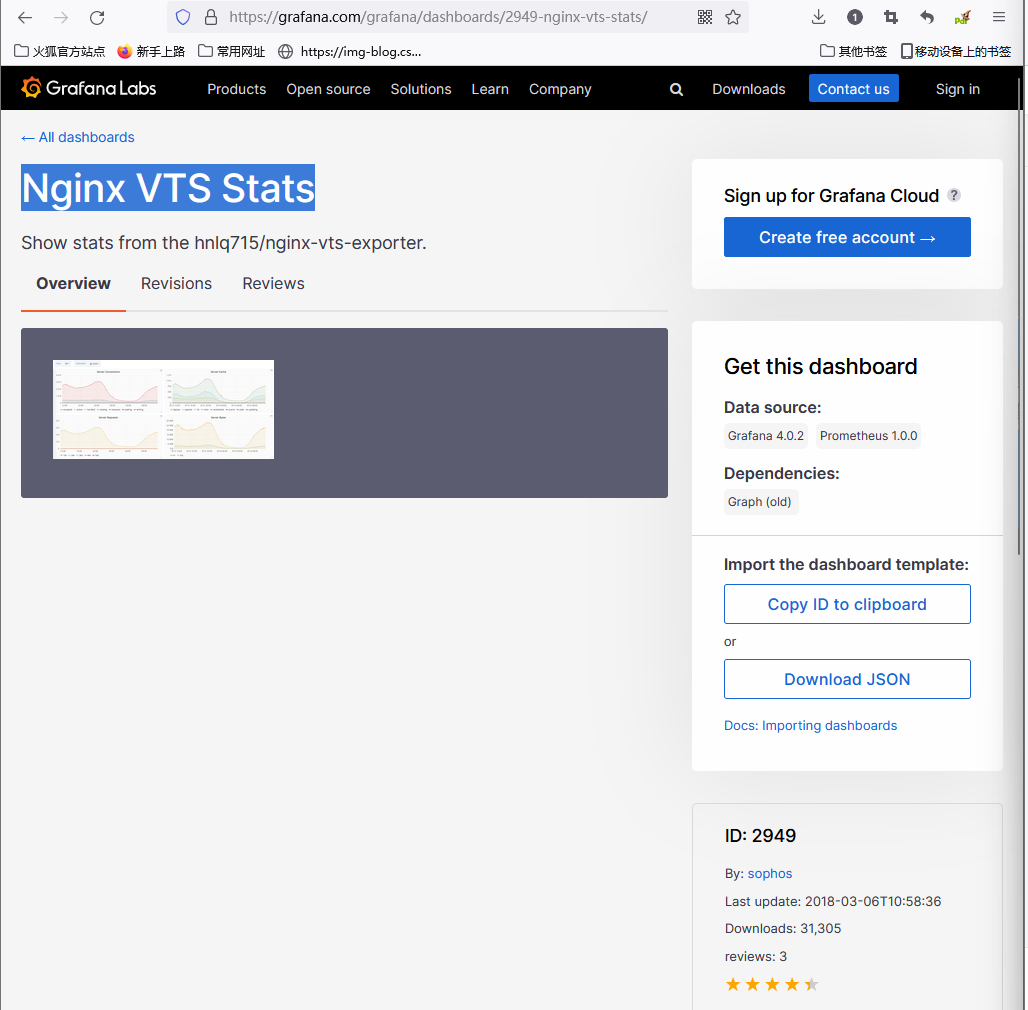Open the Solutions navigation menu
Screen dimensions: 1028x1010
tap(421, 89)
